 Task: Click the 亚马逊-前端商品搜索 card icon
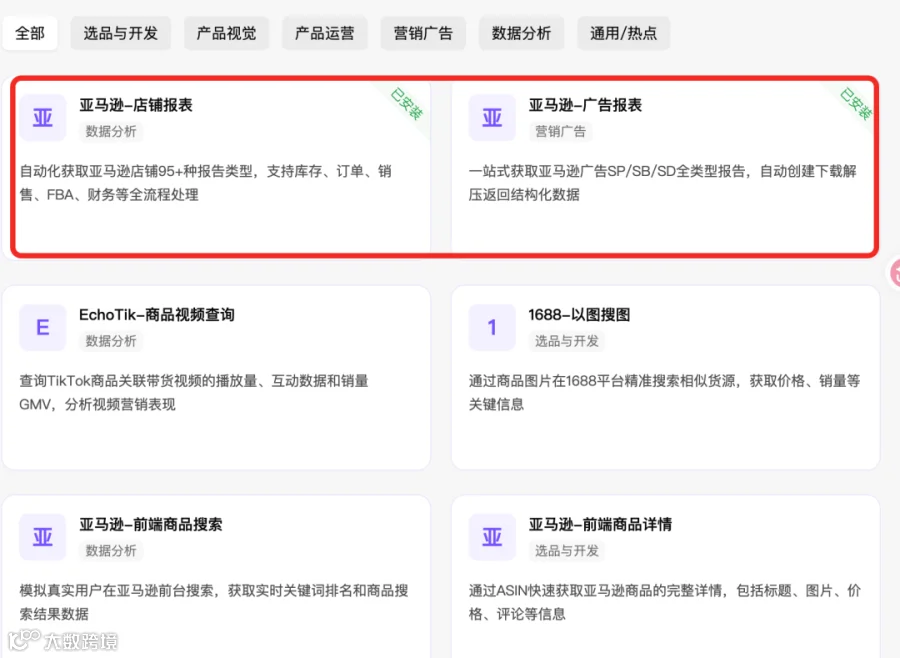(43, 537)
